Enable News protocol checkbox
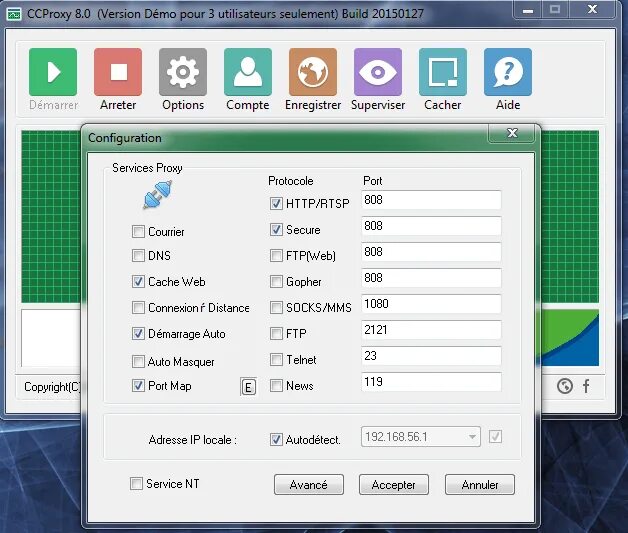 click(276, 386)
